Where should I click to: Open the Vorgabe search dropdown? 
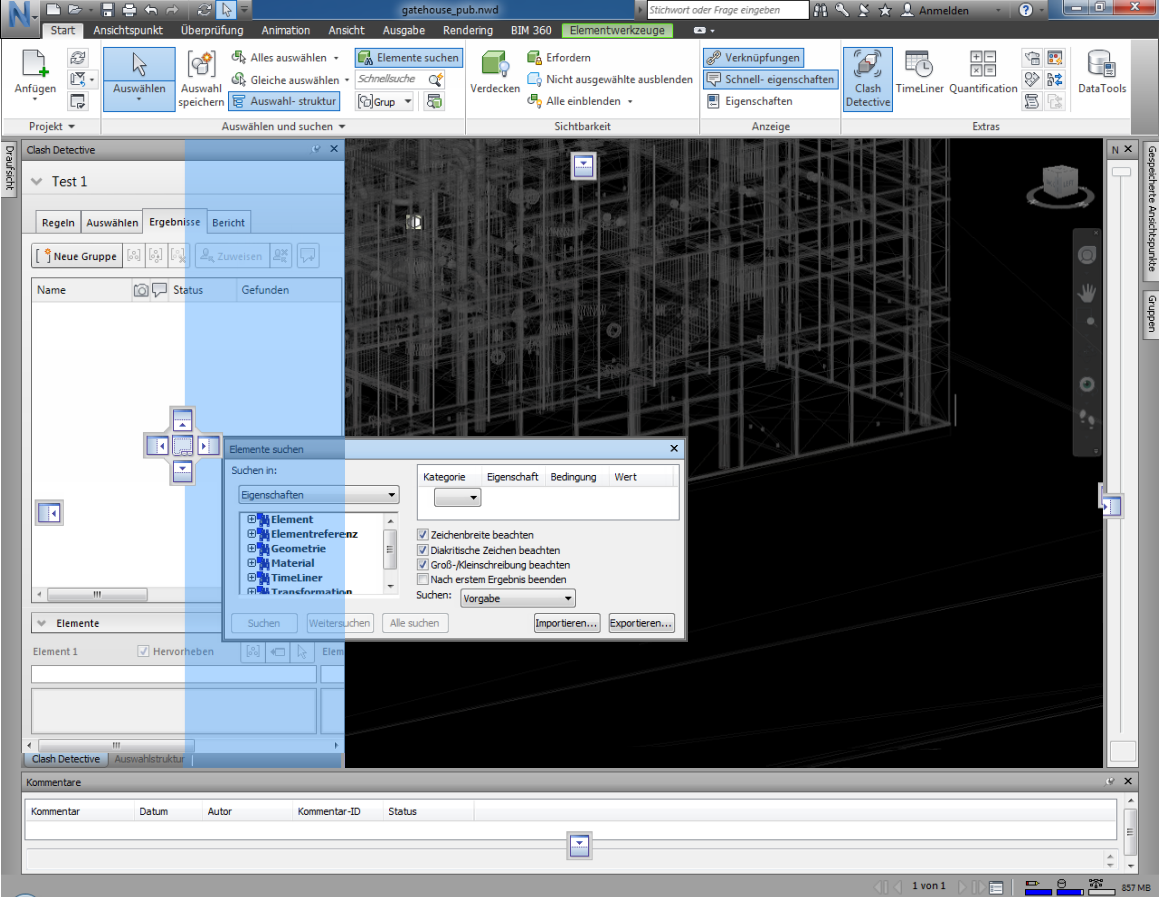[x=517, y=598]
